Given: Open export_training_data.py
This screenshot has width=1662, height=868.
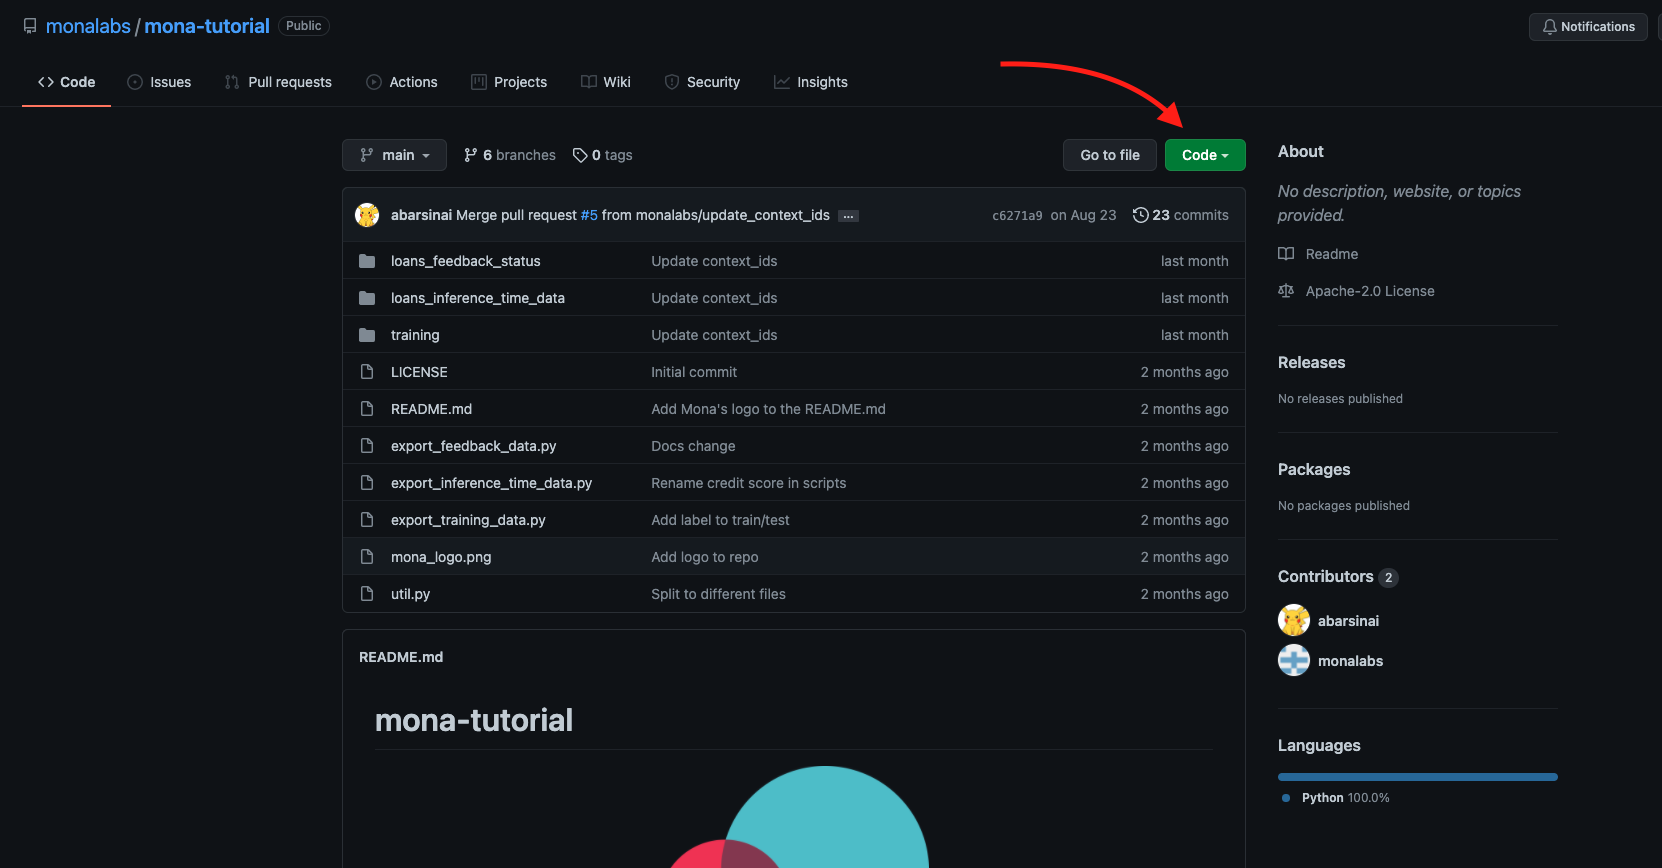Looking at the screenshot, I should pos(468,520).
